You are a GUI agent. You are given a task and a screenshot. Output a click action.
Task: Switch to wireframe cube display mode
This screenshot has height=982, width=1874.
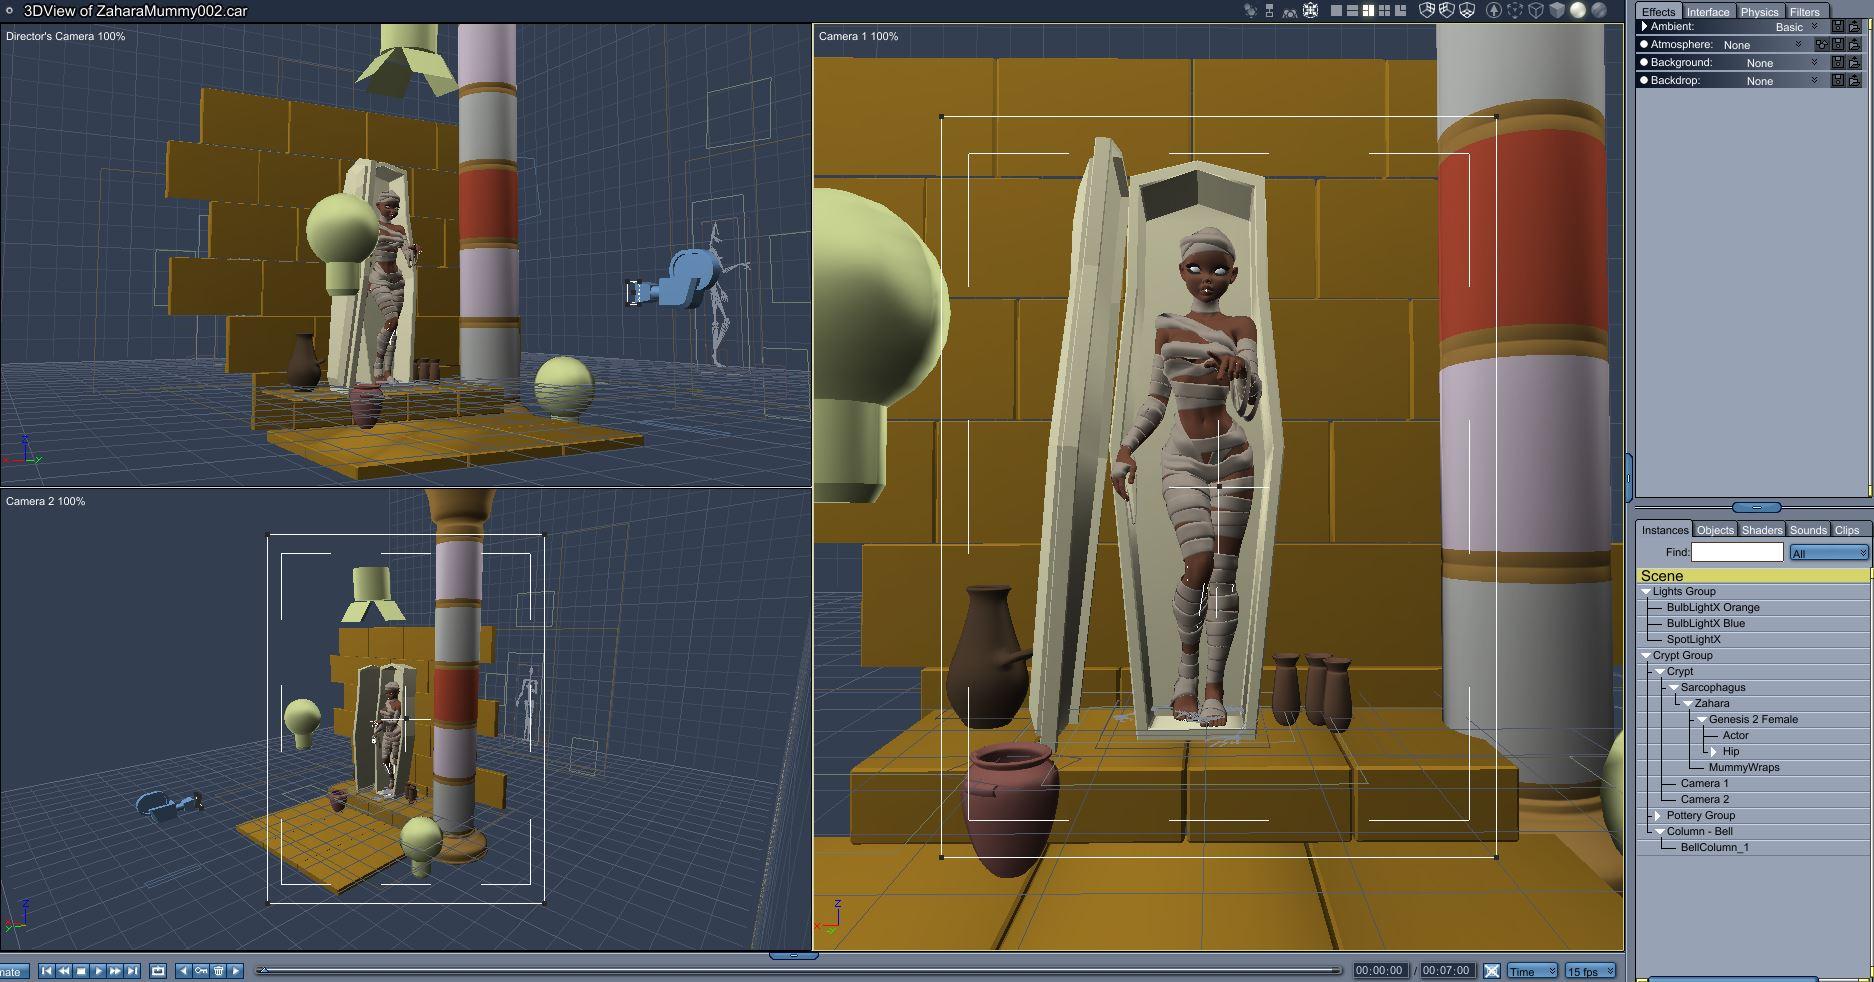[x=1536, y=10]
